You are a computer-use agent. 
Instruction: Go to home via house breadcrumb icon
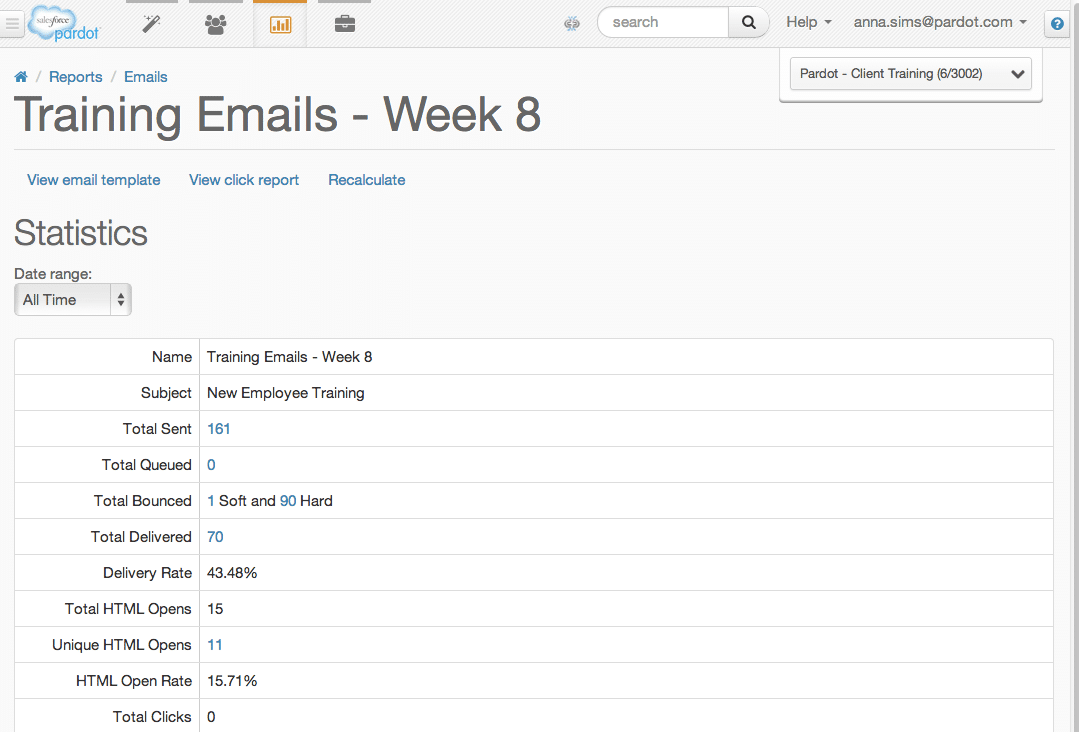(21, 76)
